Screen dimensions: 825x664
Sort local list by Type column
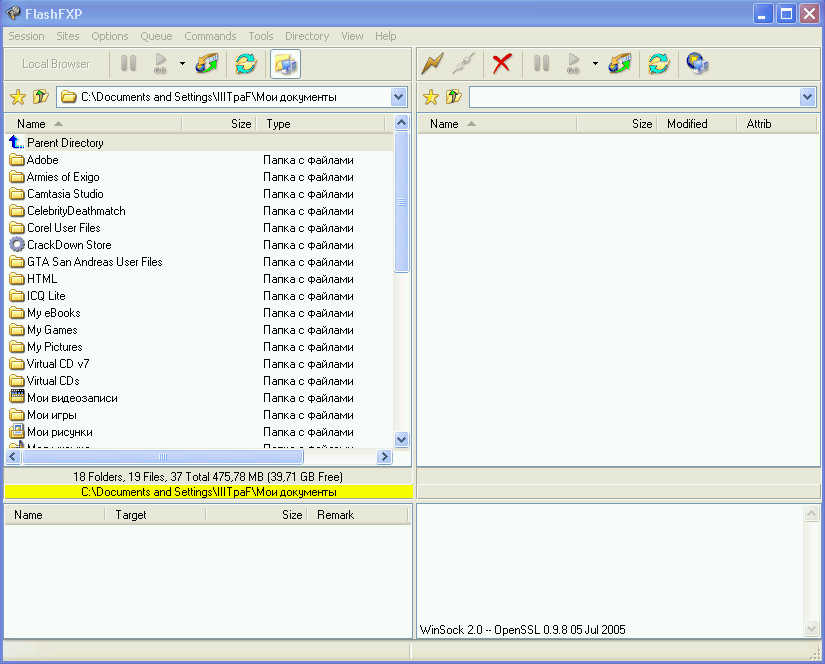(321, 124)
